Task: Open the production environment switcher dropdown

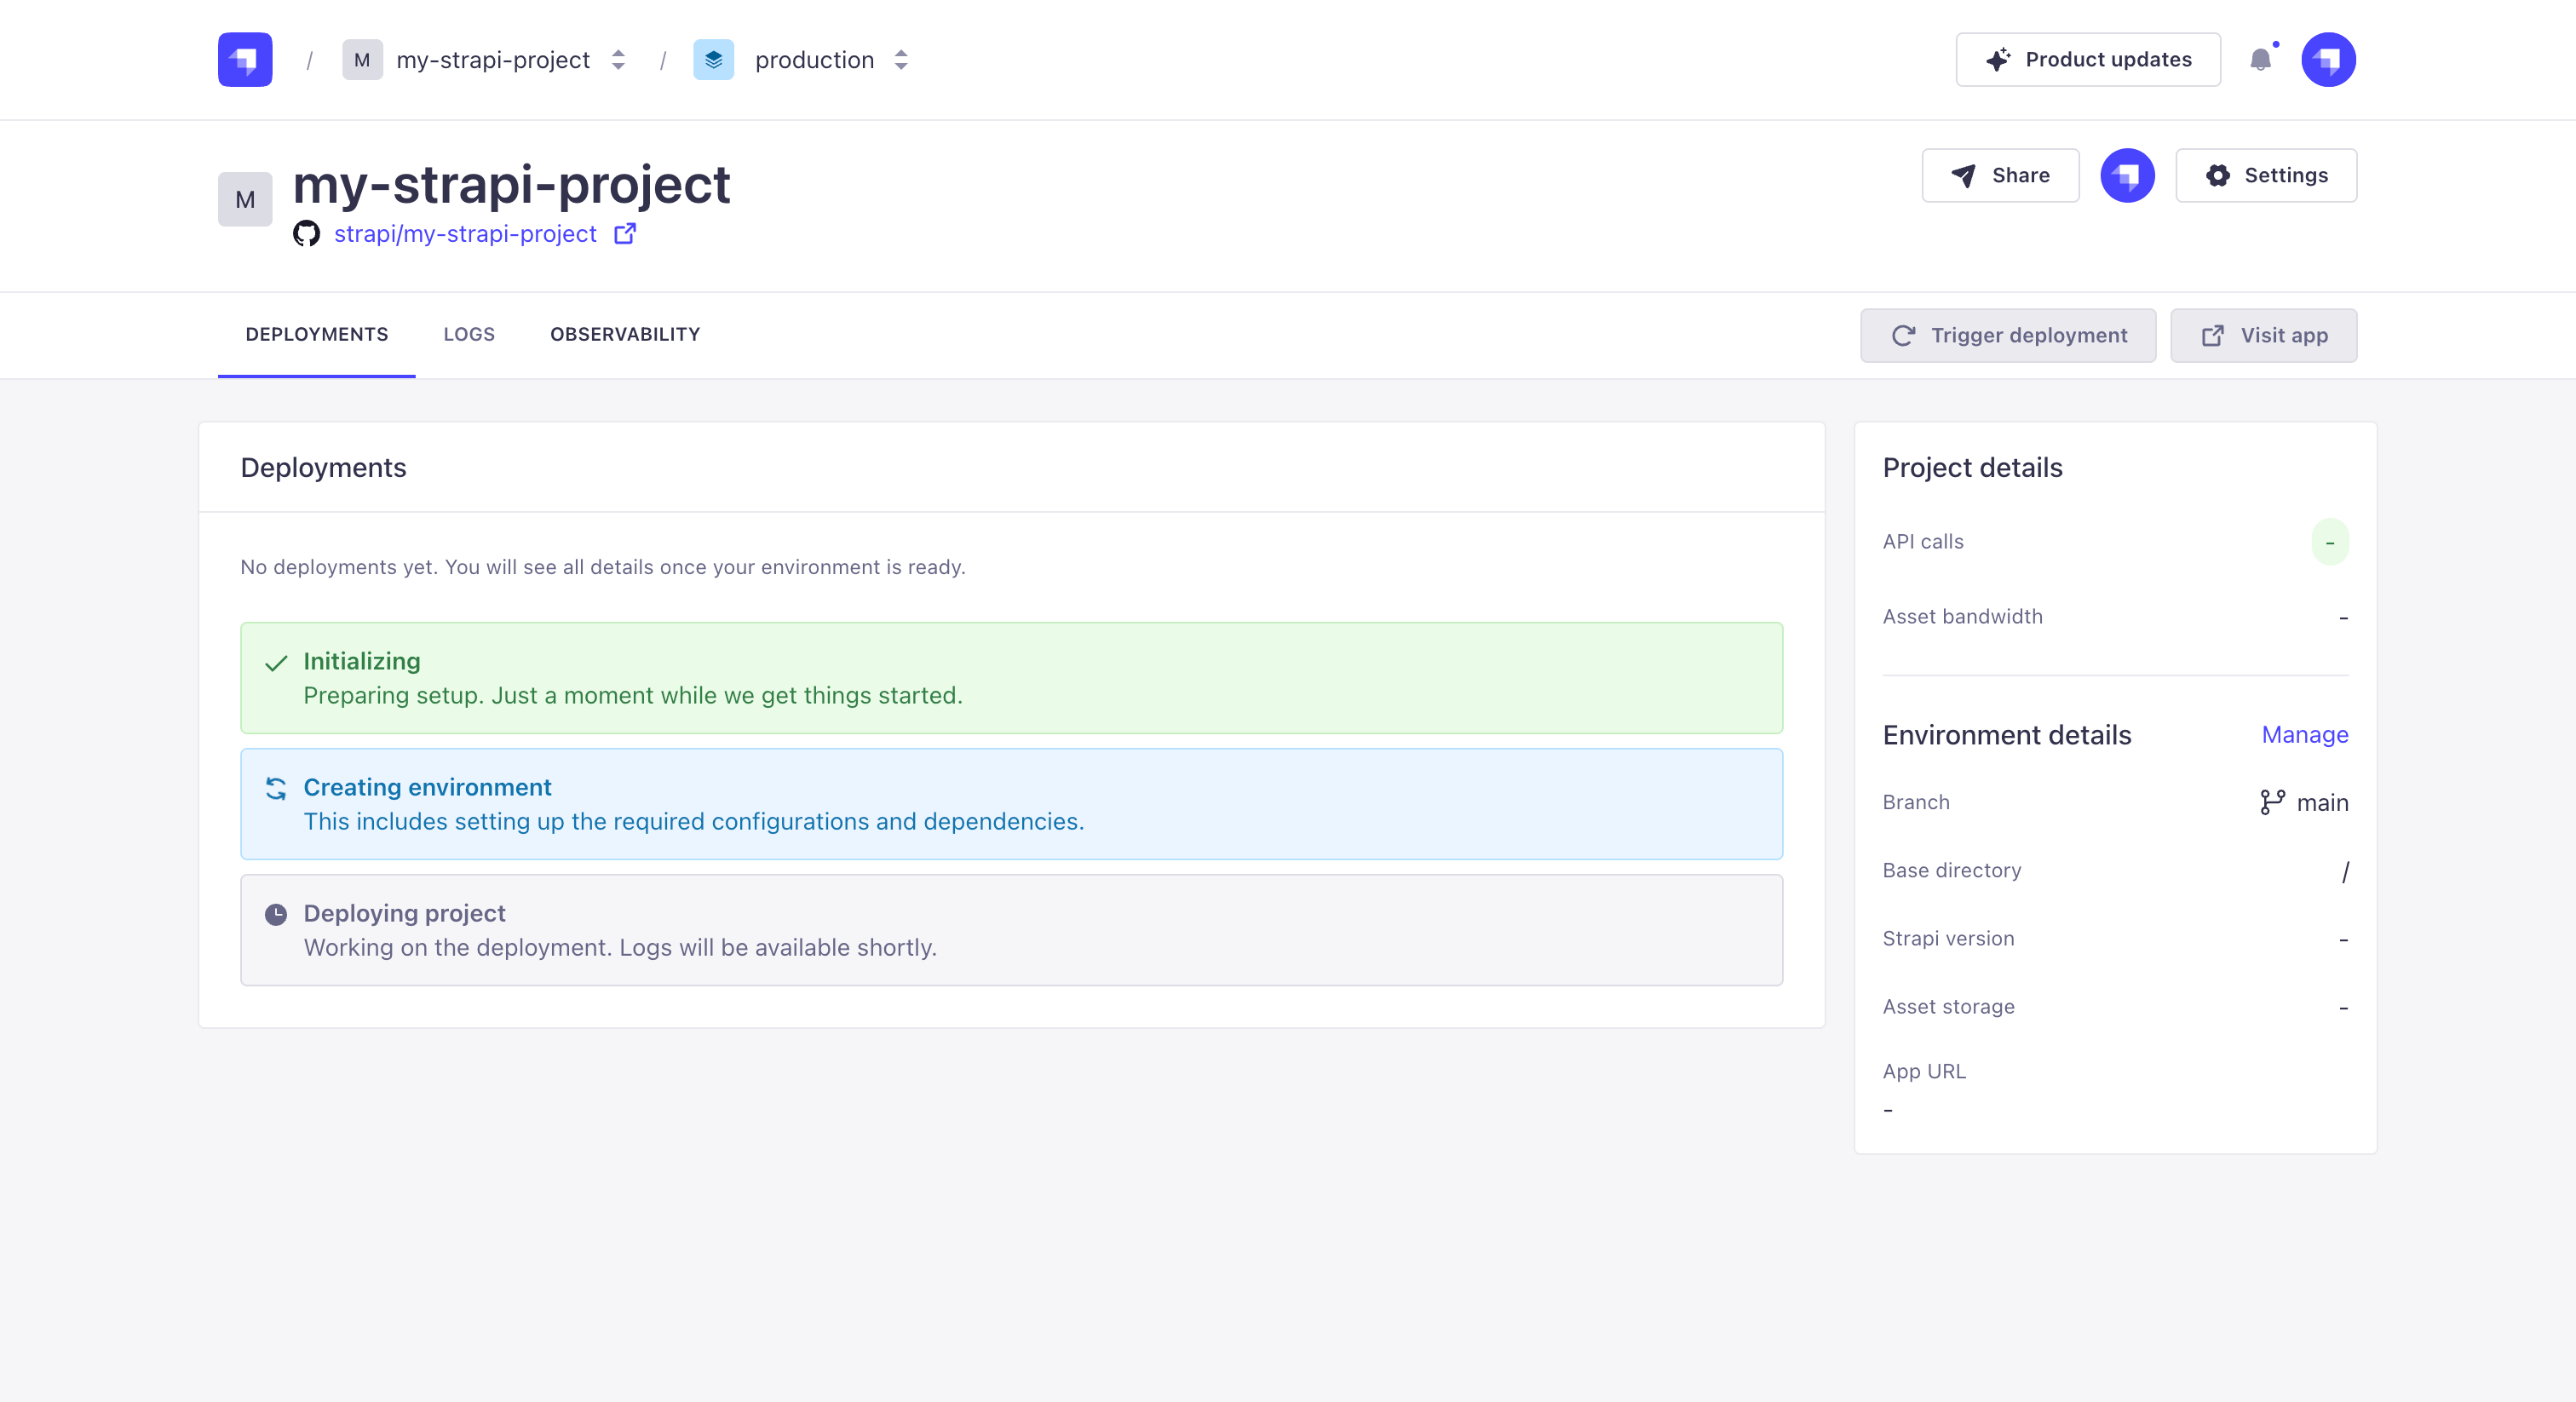Action: (x=901, y=60)
